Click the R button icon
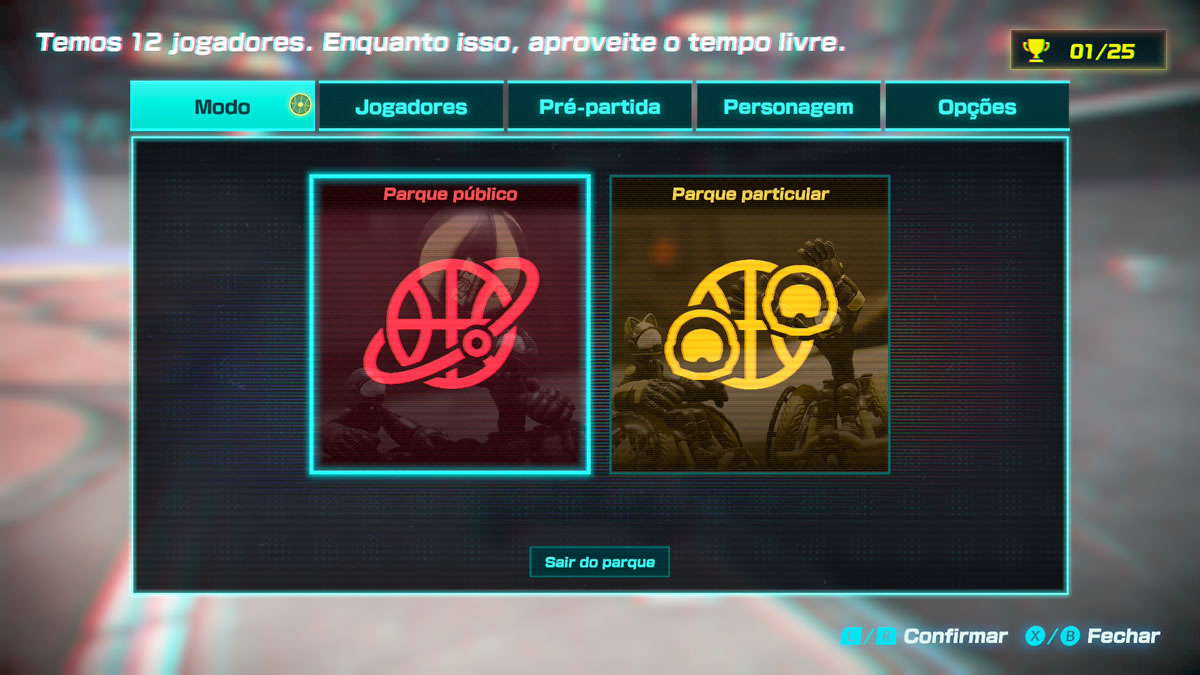This screenshot has height=675, width=1200. [886, 636]
